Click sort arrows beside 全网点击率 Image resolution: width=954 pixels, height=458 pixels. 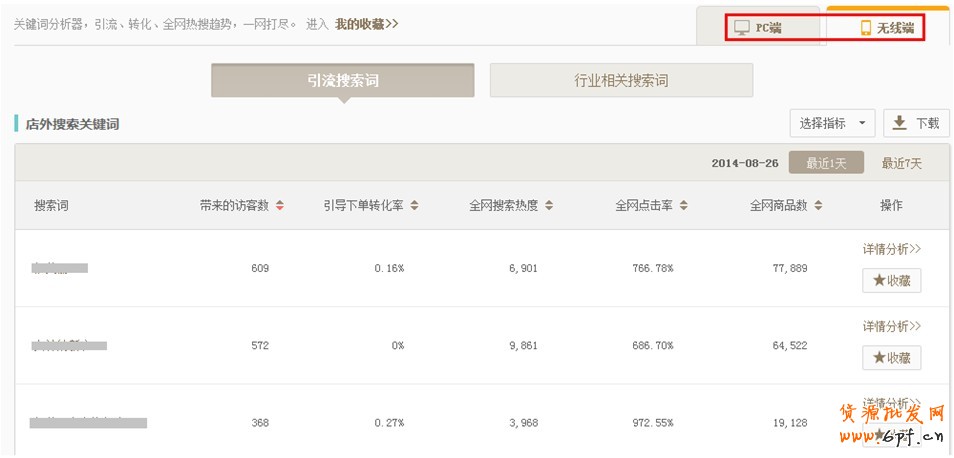[683, 206]
